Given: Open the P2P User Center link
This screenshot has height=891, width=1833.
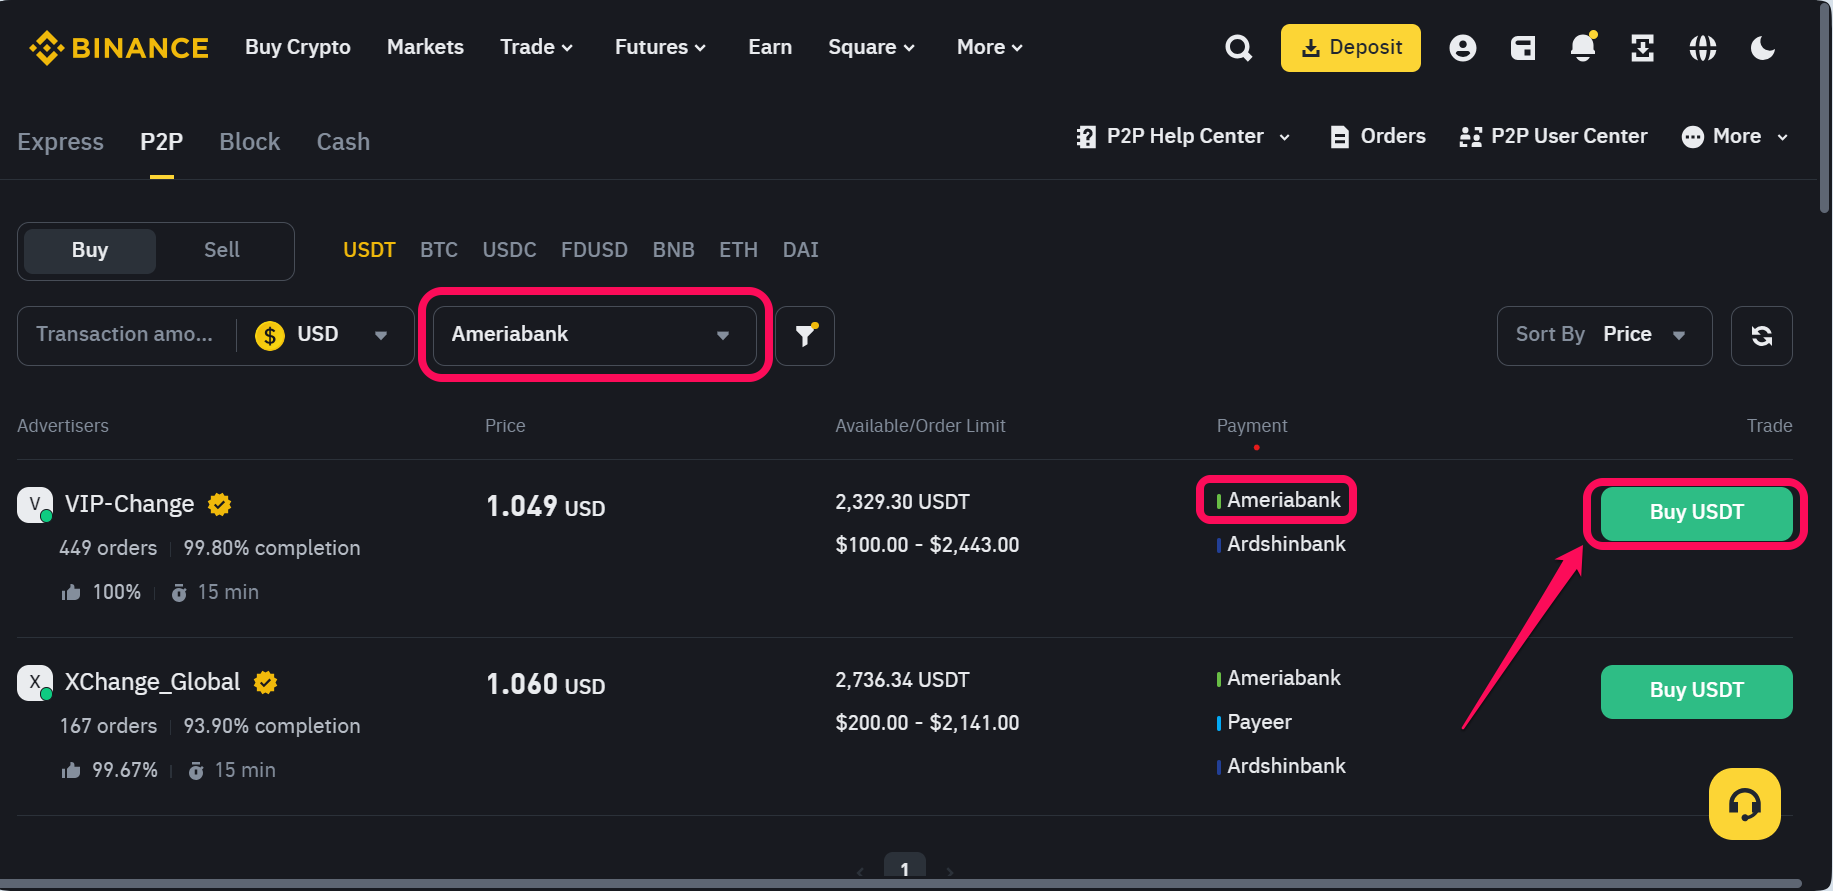Looking at the screenshot, I should (x=1569, y=137).
